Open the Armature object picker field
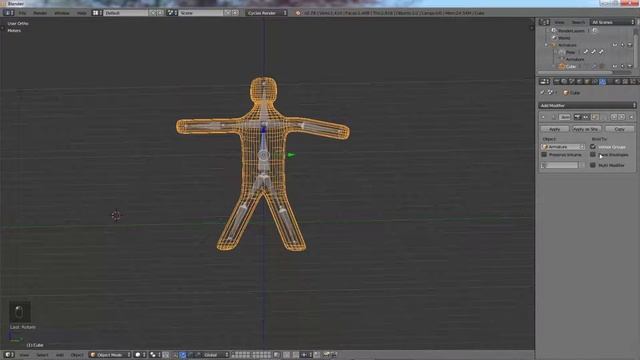The image size is (640, 360). coord(562,147)
